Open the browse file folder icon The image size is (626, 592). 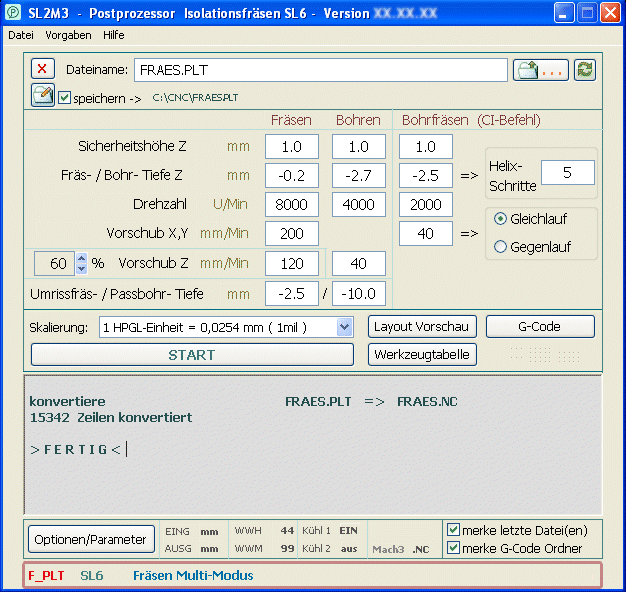(541, 69)
